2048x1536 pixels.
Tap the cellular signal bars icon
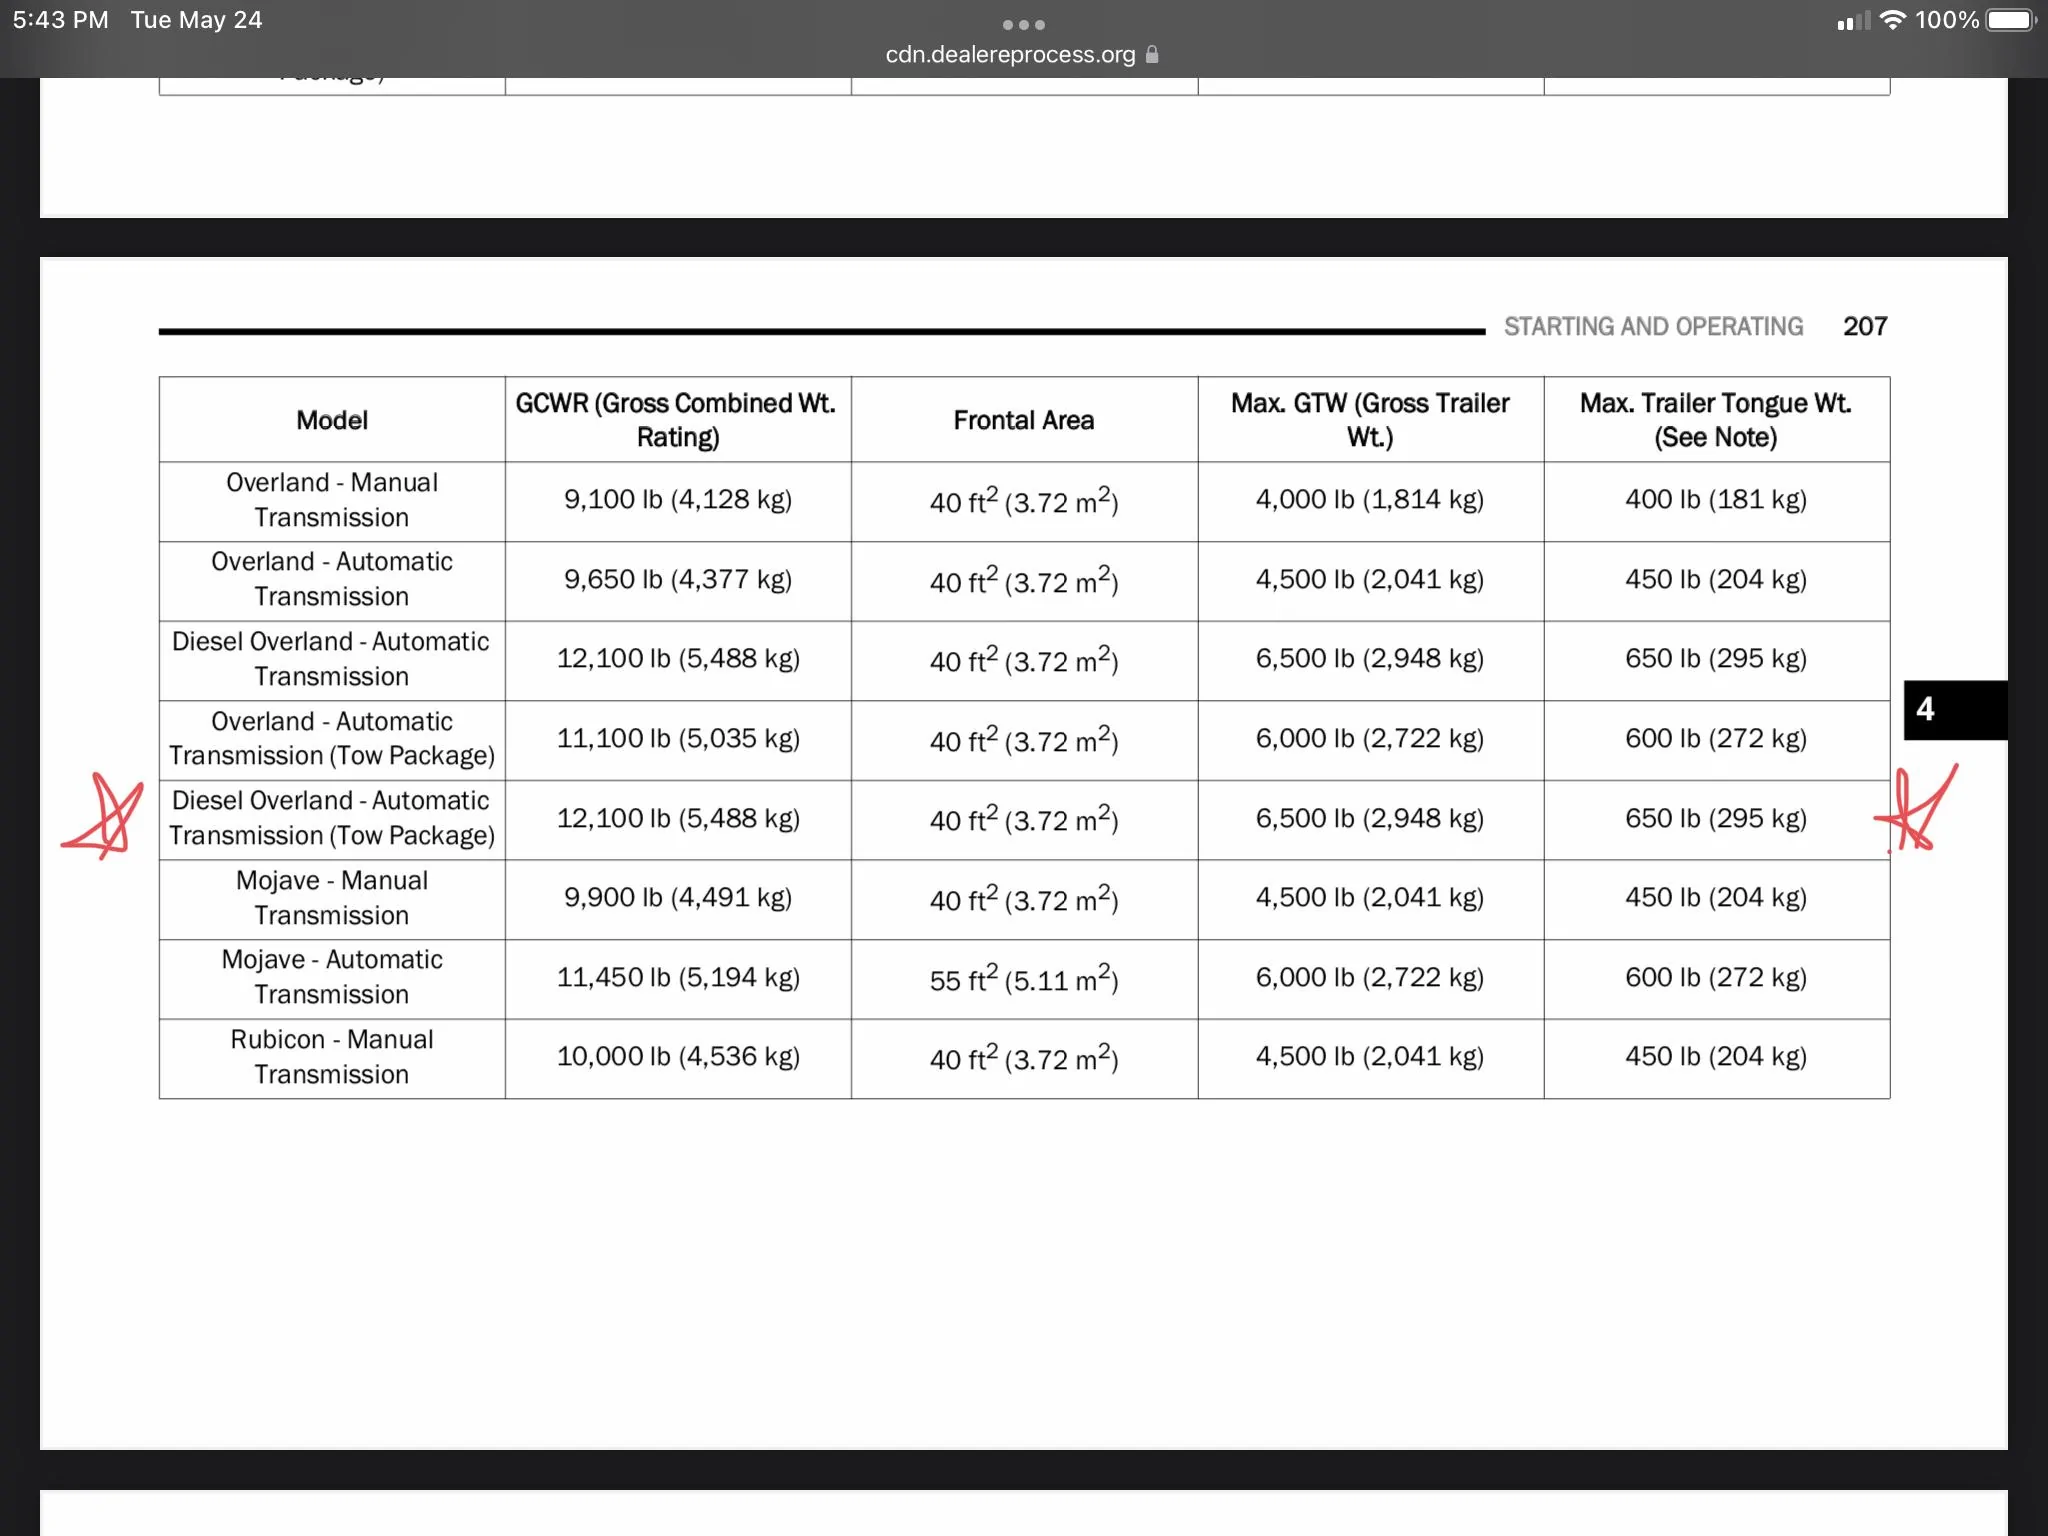[x=1853, y=20]
